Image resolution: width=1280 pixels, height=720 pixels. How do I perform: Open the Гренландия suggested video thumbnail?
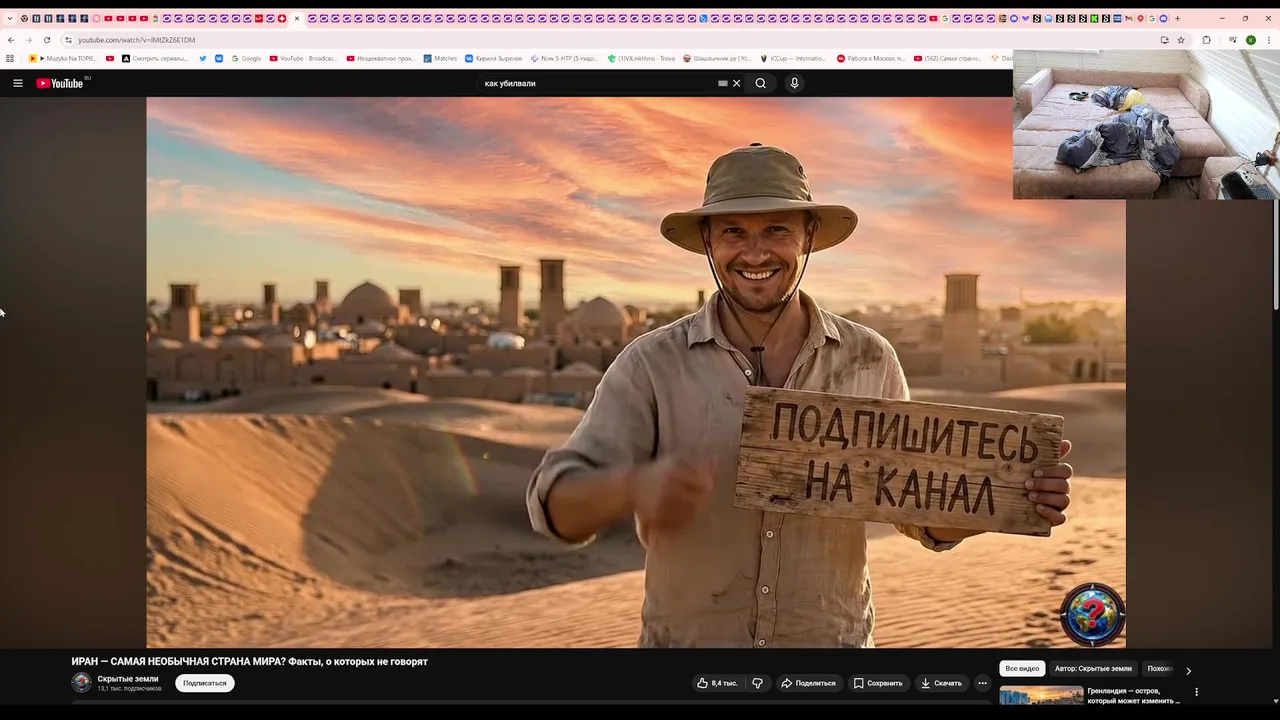coord(1041,696)
